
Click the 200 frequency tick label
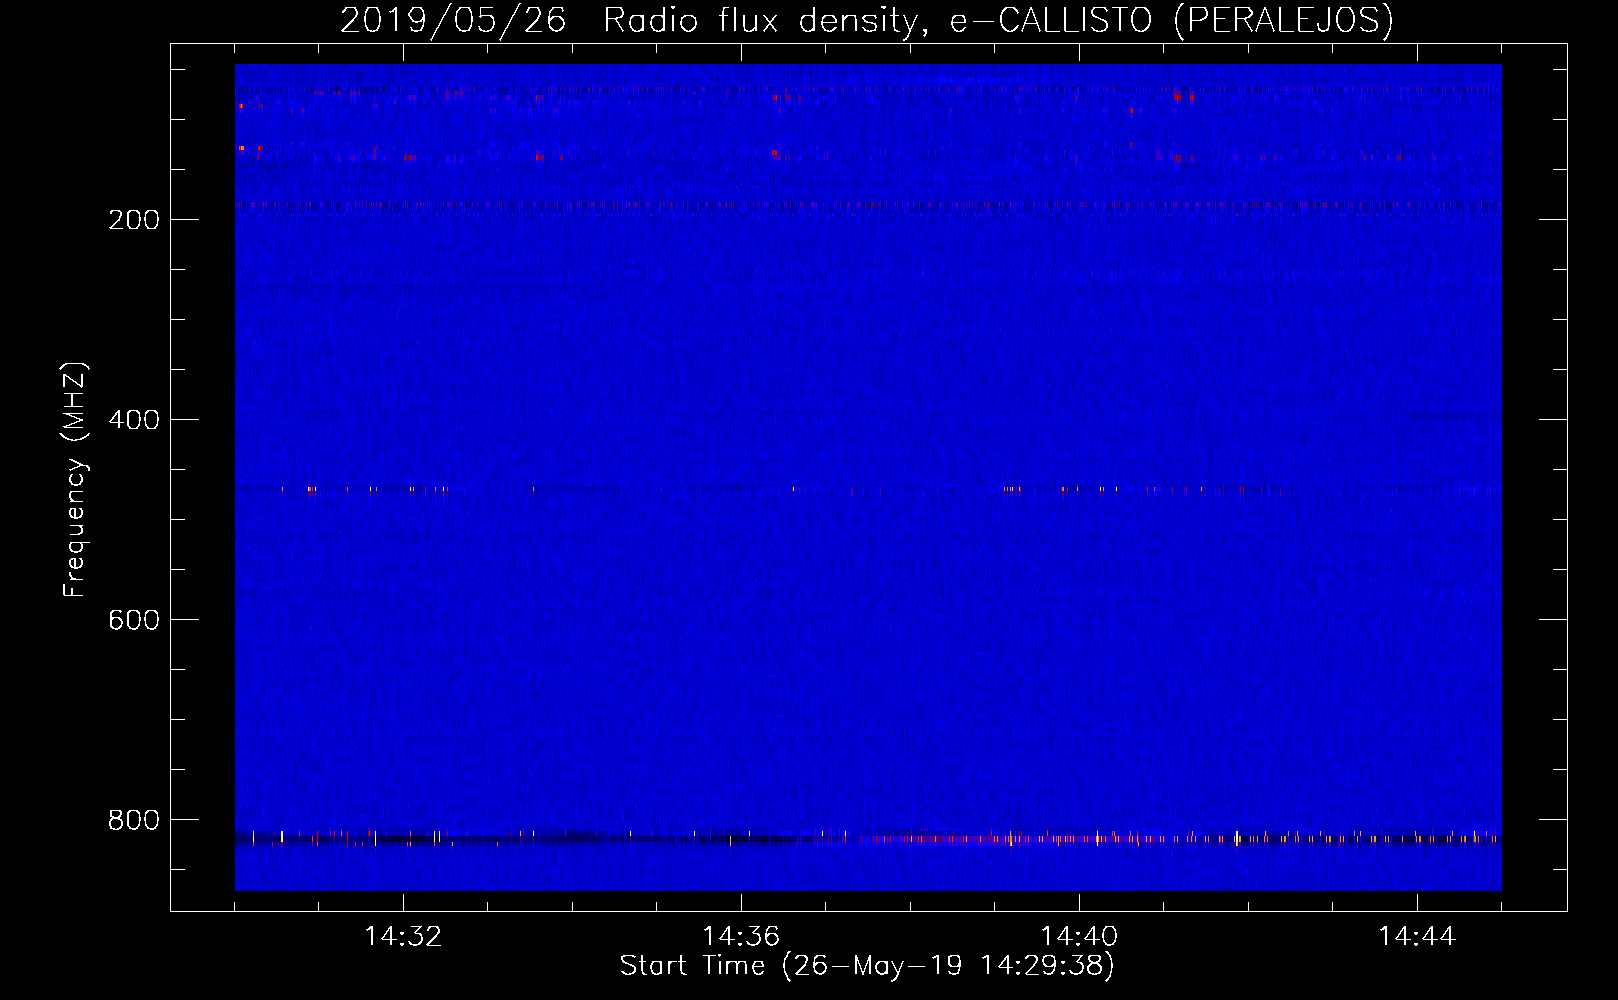(x=134, y=220)
